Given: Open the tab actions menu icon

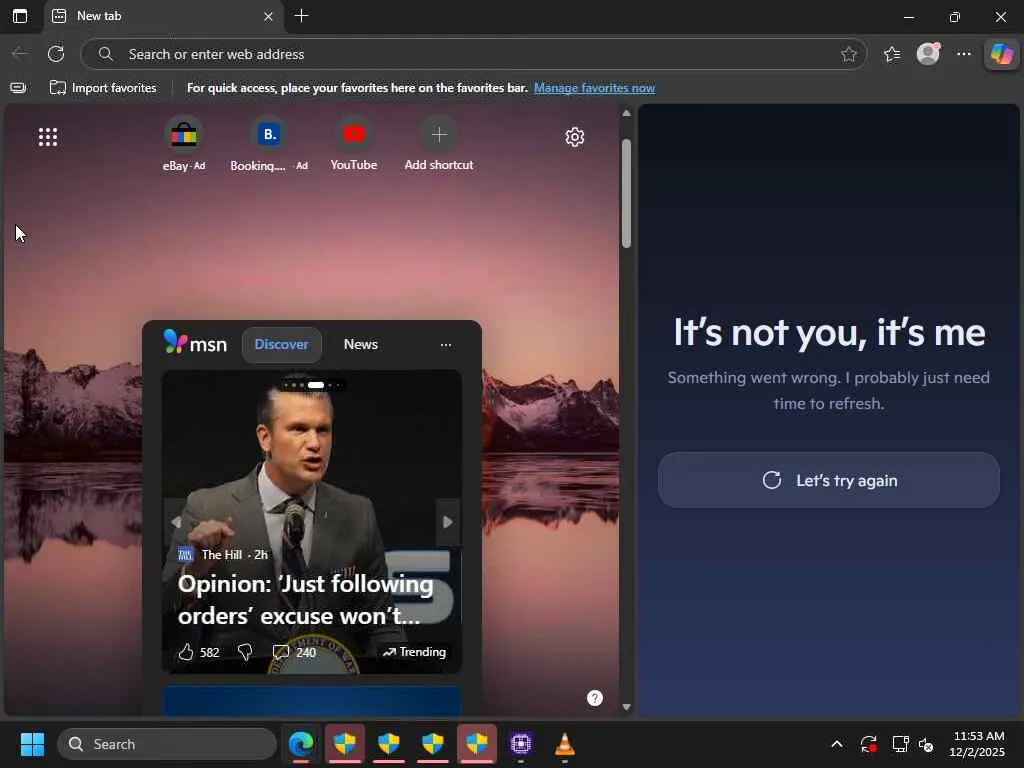Looking at the screenshot, I should pos(20,16).
